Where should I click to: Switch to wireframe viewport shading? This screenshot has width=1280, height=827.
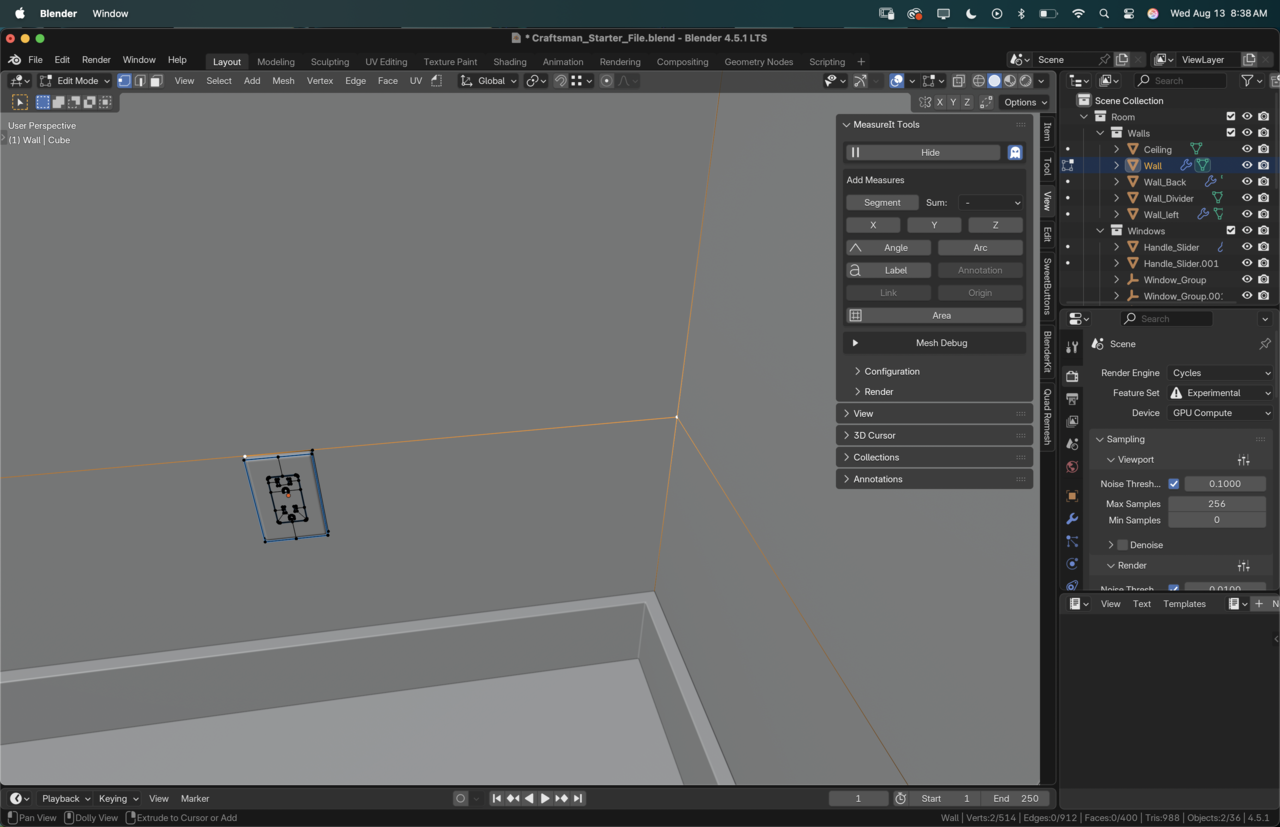tap(979, 81)
